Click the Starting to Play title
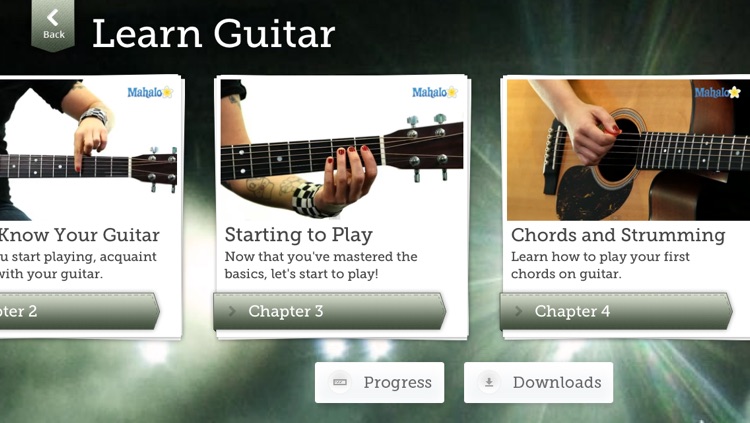Image resolution: width=750 pixels, height=423 pixels. [x=298, y=235]
